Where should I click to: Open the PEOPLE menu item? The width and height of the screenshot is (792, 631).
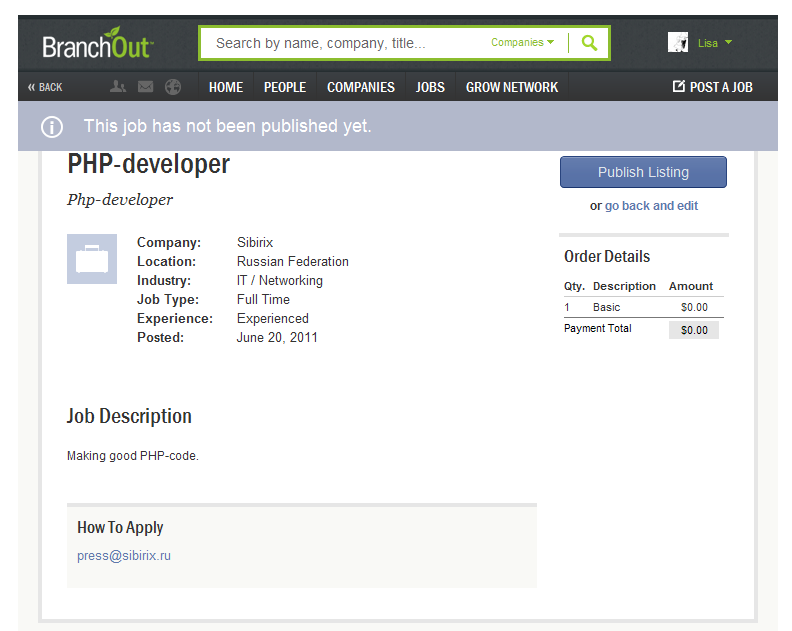tap(285, 87)
